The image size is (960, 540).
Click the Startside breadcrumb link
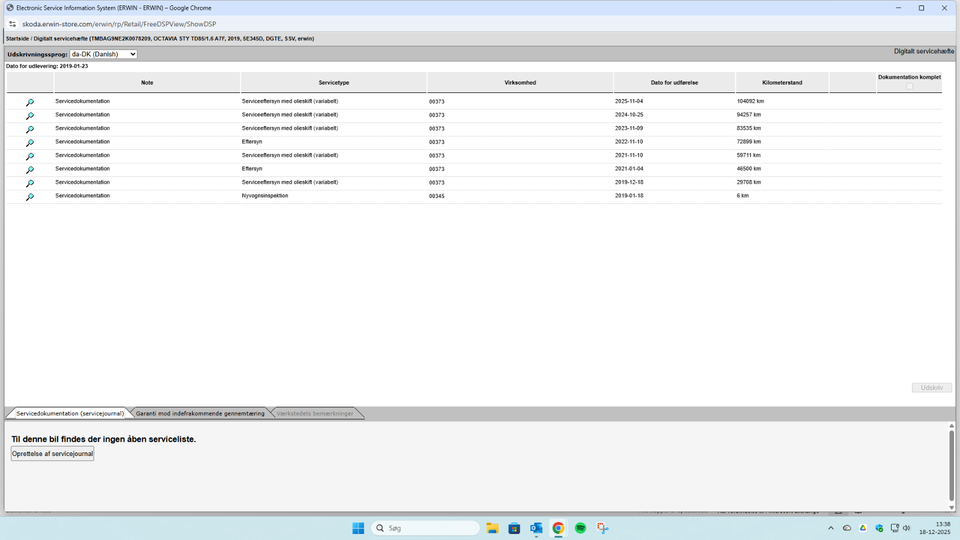pyautogui.click(x=18, y=38)
